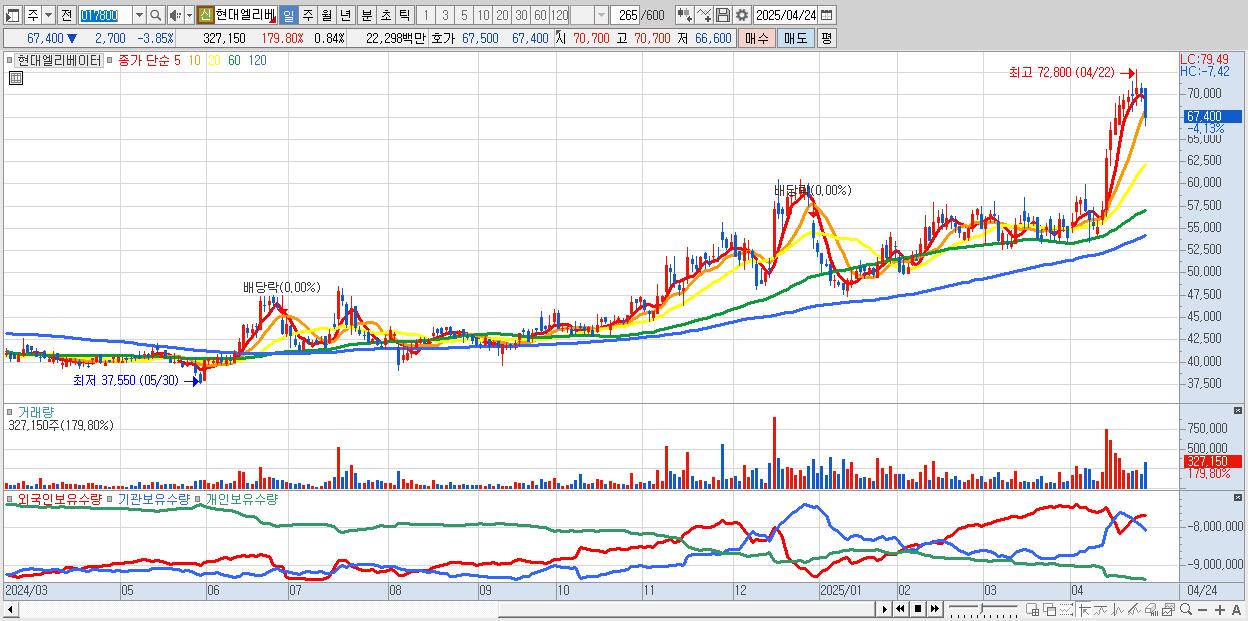Toggle the 외국인보유수량 indicator checkbox
This screenshot has height=621, width=1248.
10,498
